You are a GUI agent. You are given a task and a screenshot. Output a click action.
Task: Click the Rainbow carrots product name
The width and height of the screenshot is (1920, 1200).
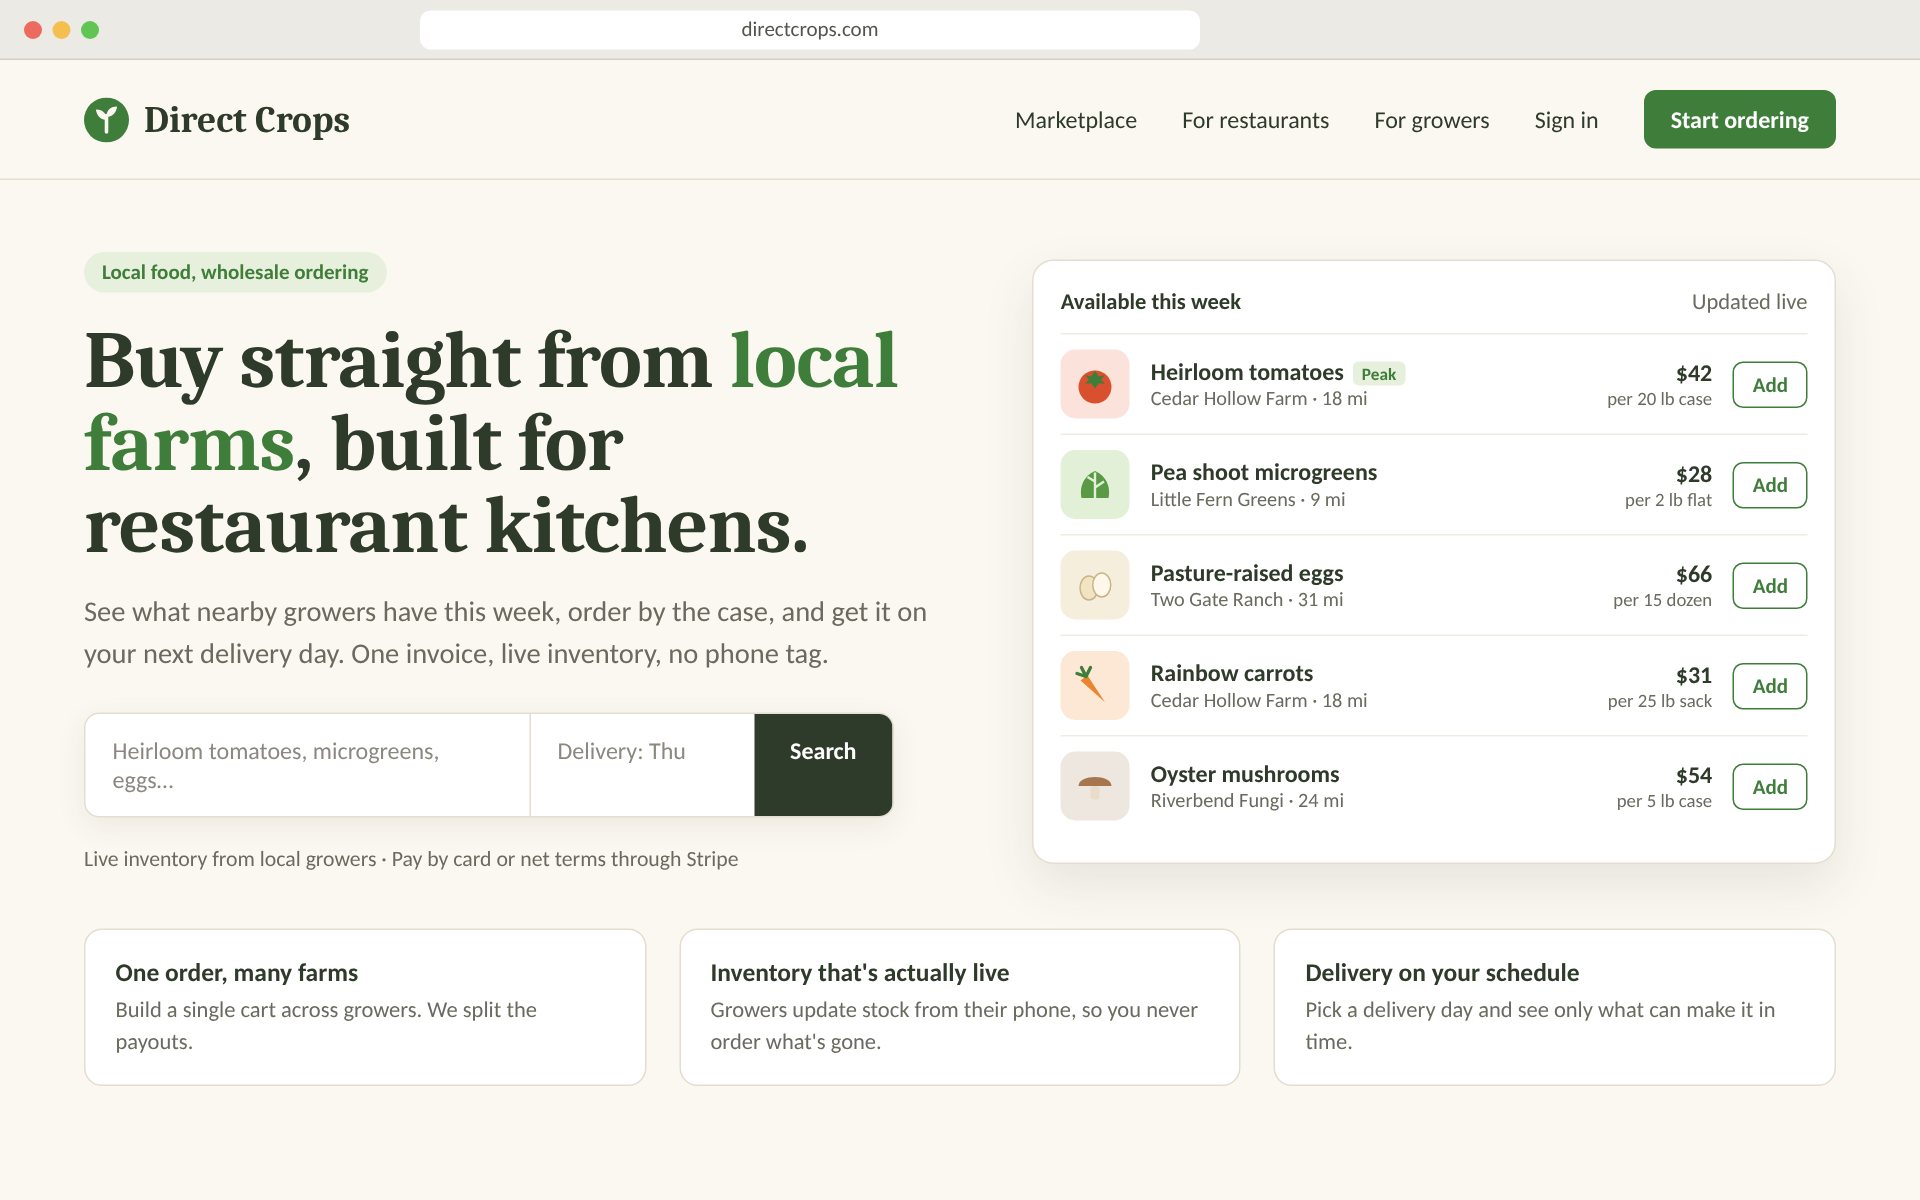(1231, 673)
